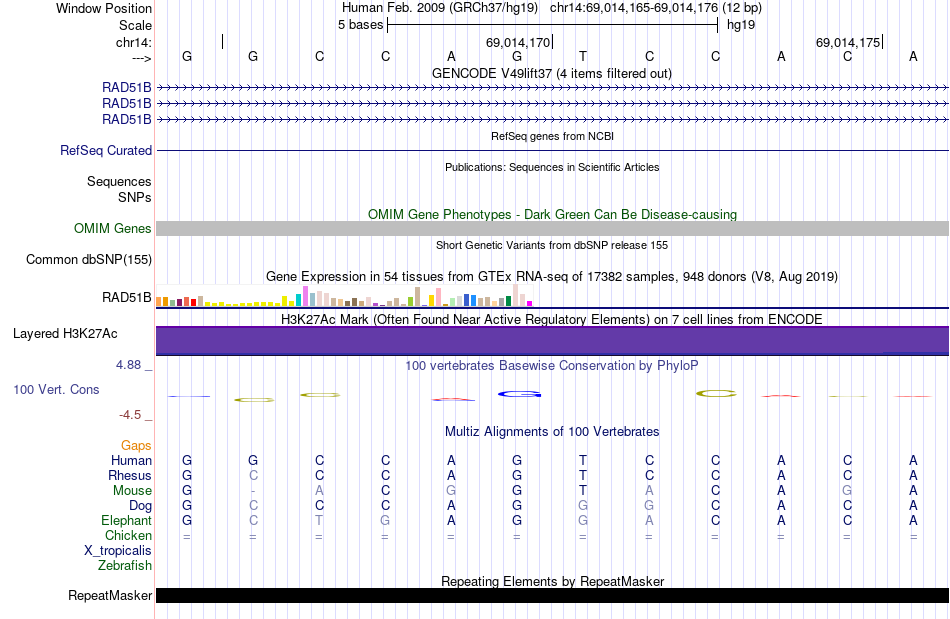
Task: Click the purple Layered H3K27Ac signal band
Action: (552, 340)
